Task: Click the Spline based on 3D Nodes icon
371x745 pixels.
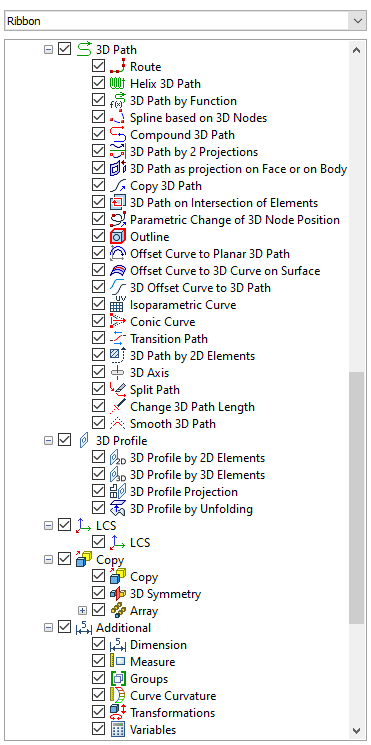Action: pos(117,118)
